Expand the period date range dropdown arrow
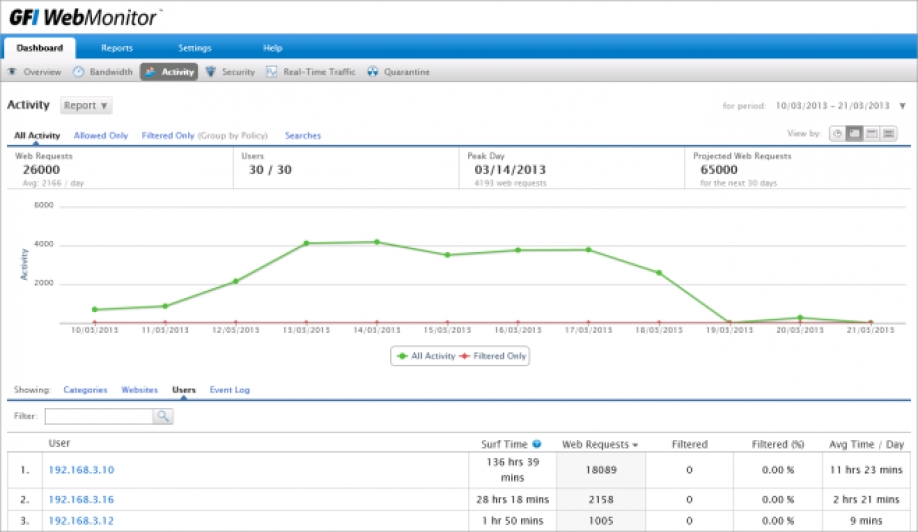This screenshot has height=532, width=918. pos(903,106)
